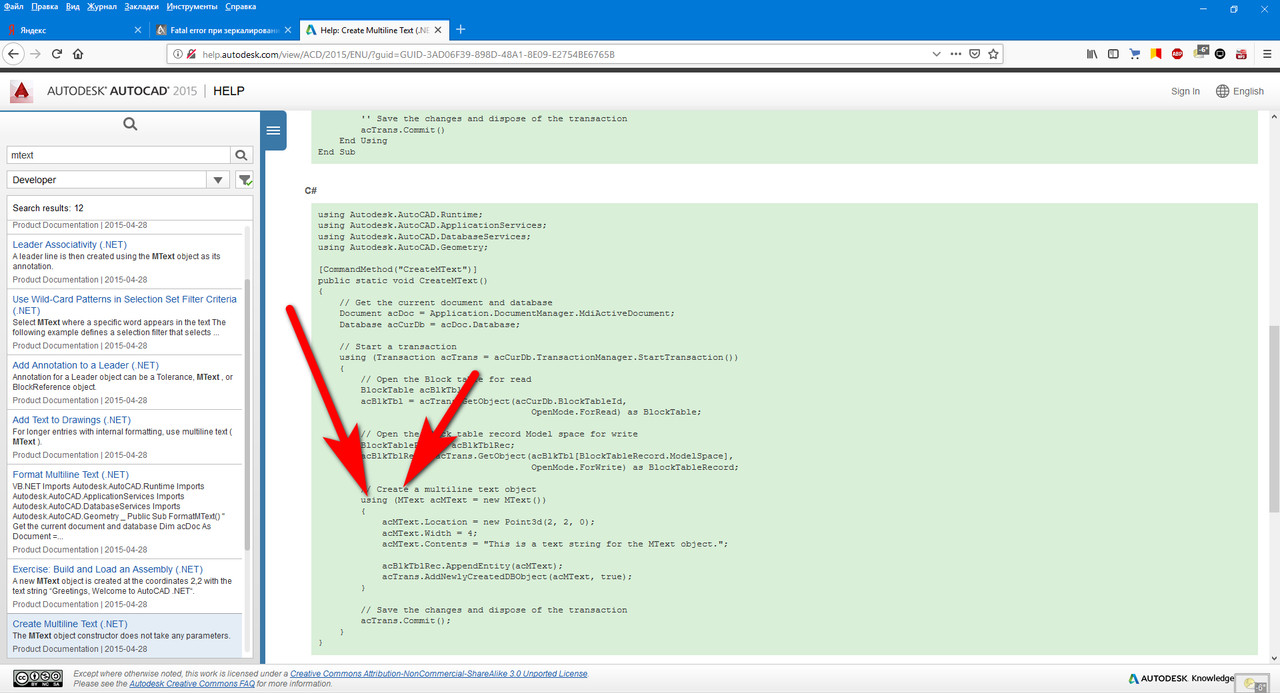1280x693 pixels.
Task: Show sidebars toolbar icon
Action: pos(1113,54)
